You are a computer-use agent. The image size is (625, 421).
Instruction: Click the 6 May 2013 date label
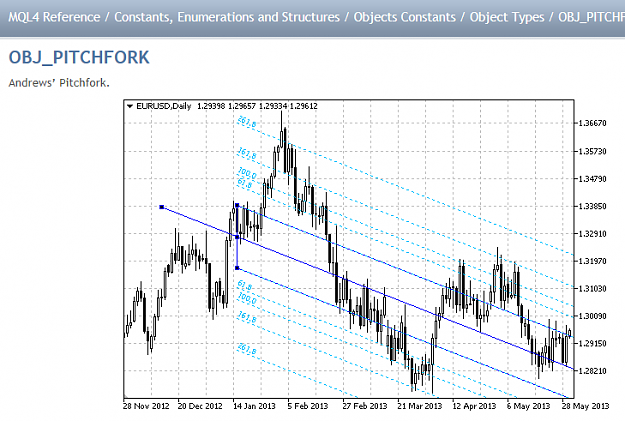[528, 406]
